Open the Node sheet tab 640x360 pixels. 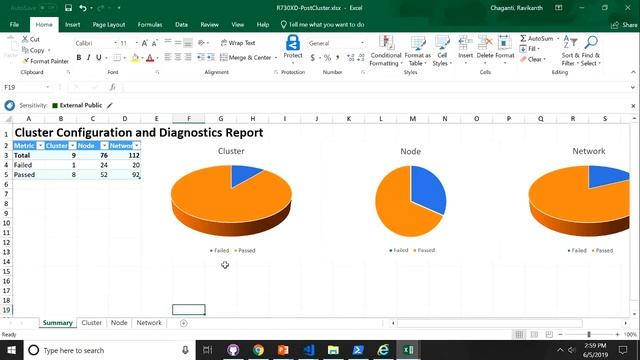[119, 322]
